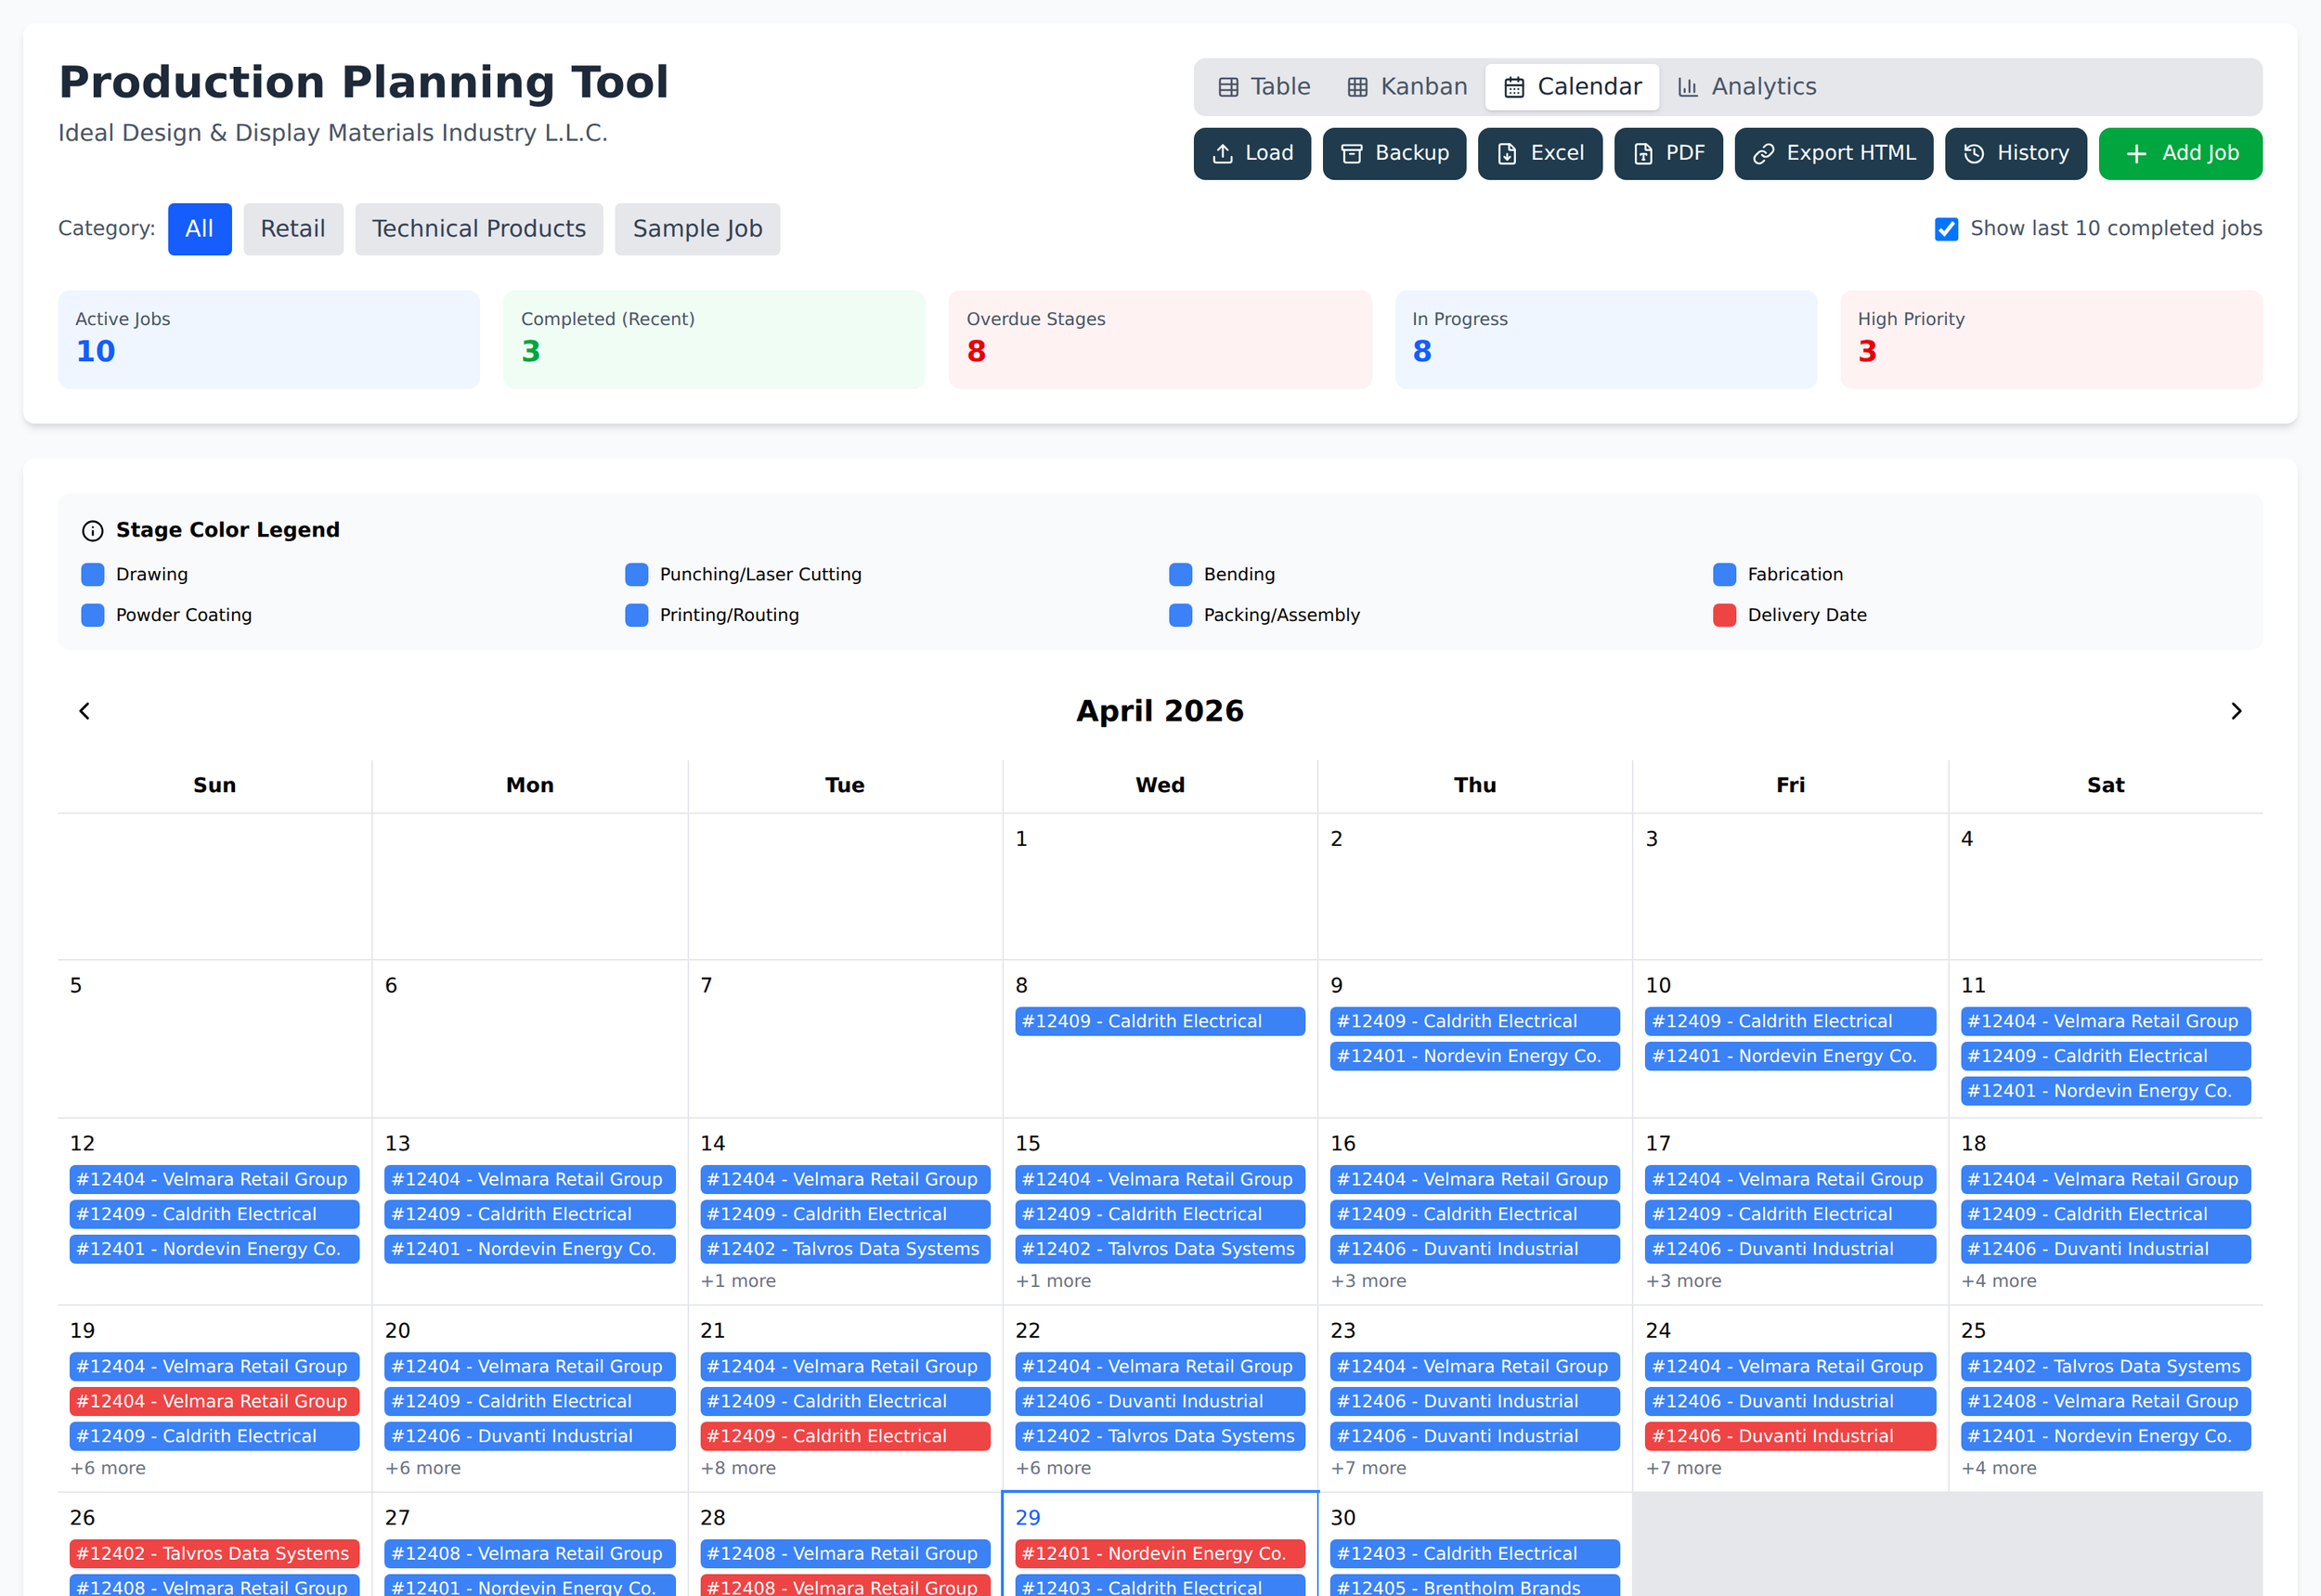Click the PDF document icon
Viewport: 2321px width, 1596px height.
(1642, 154)
